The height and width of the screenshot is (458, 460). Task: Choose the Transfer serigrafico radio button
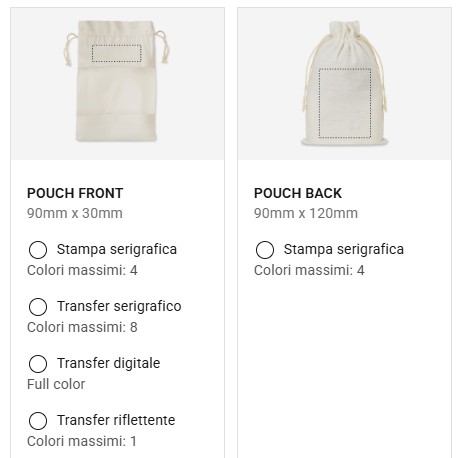click(38, 307)
